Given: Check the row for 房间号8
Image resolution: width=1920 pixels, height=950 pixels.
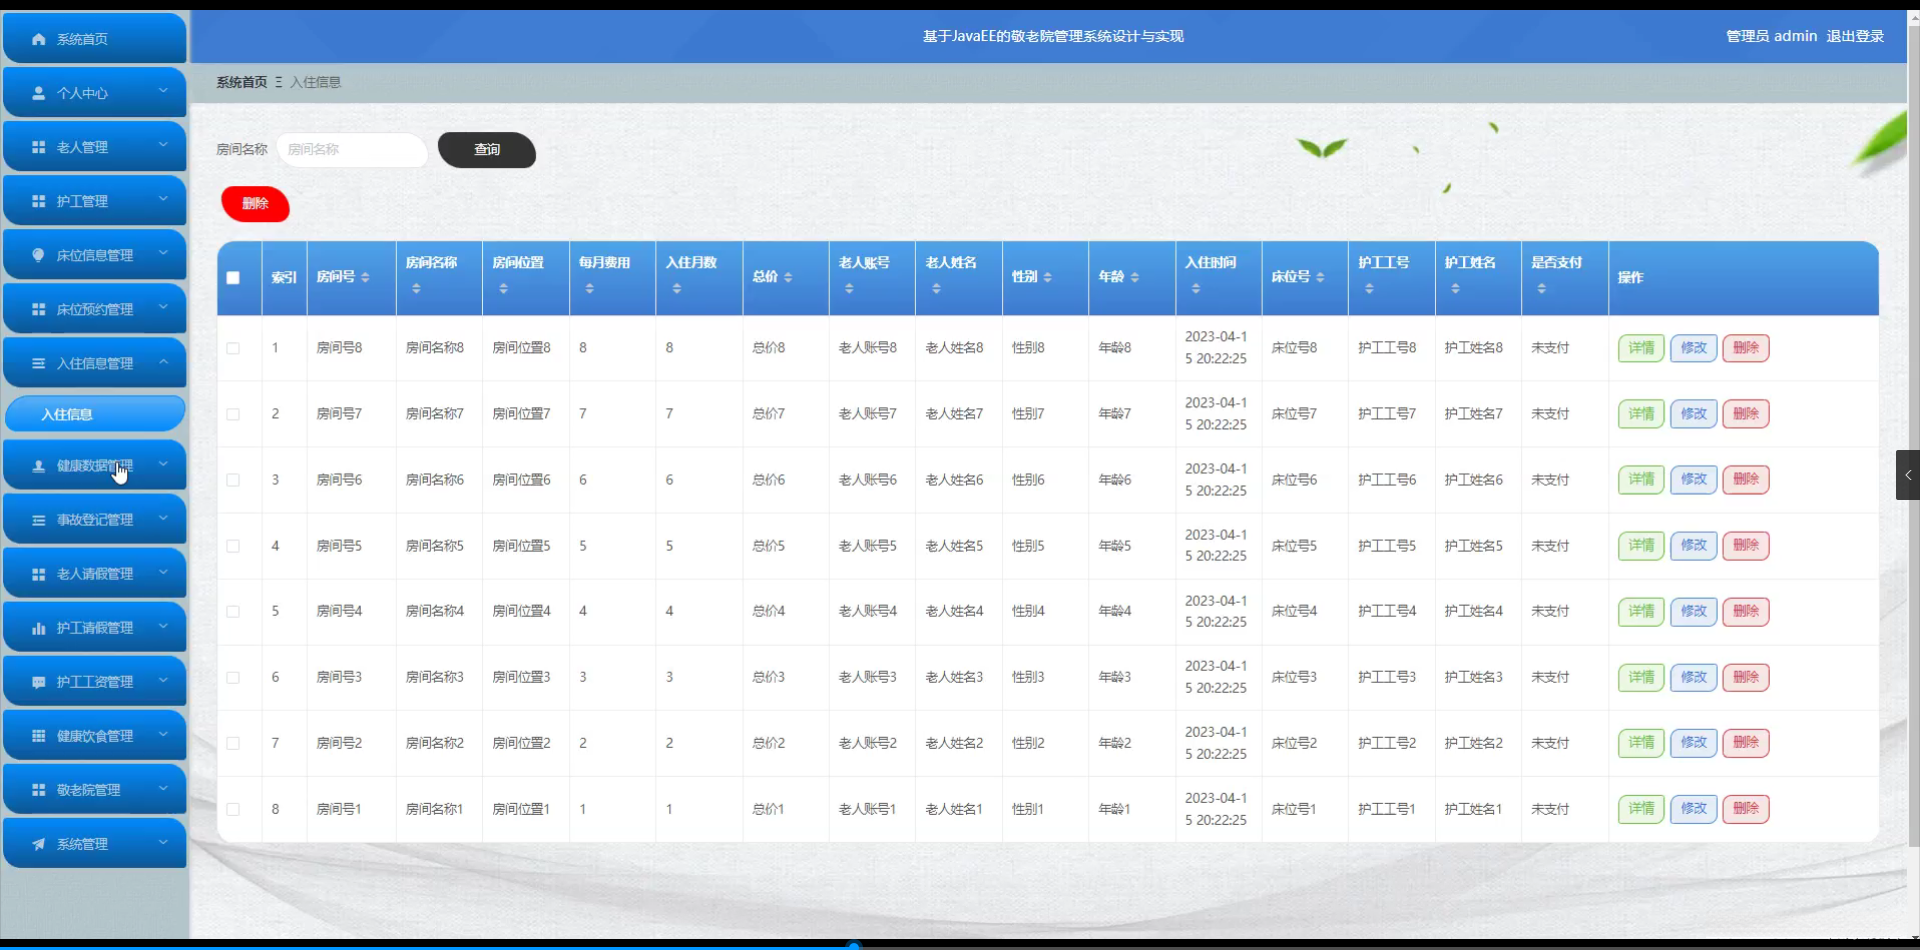Looking at the screenshot, I should click(233, 348).
